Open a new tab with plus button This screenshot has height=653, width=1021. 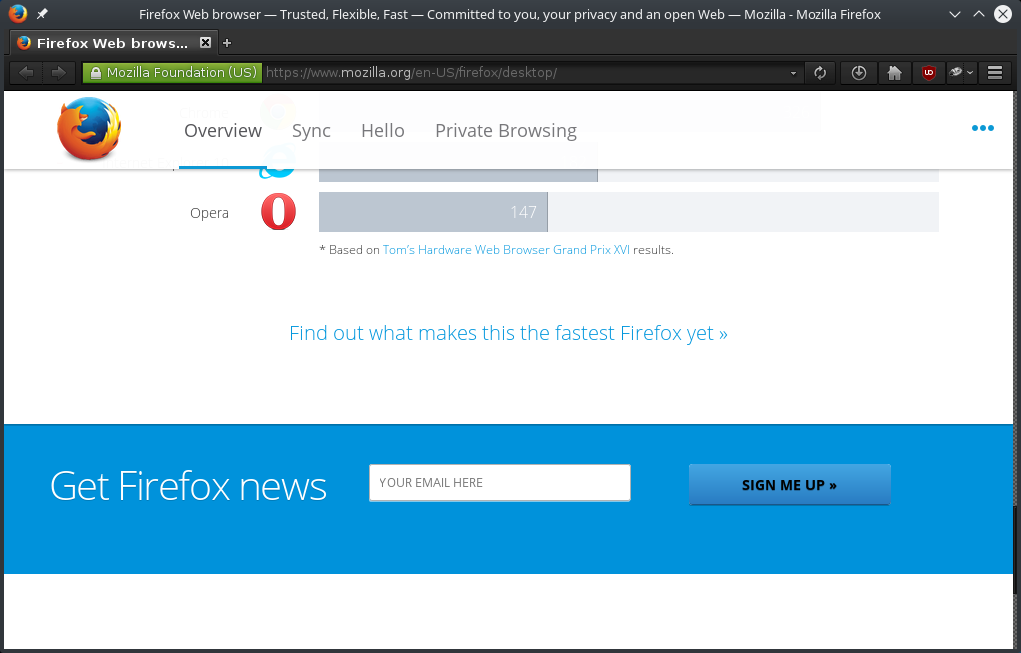227,43
